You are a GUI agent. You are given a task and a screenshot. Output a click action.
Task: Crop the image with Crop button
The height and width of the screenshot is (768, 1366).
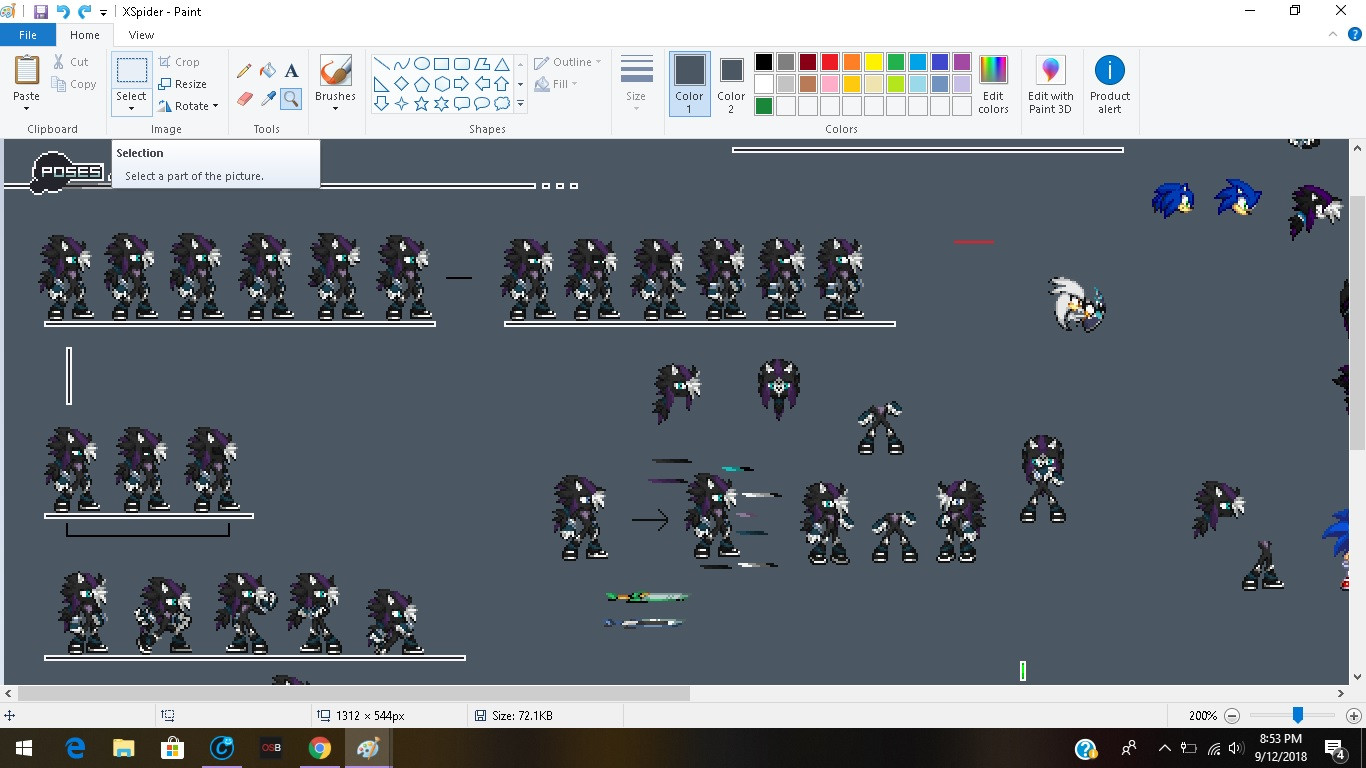click(x=179, y=62)
